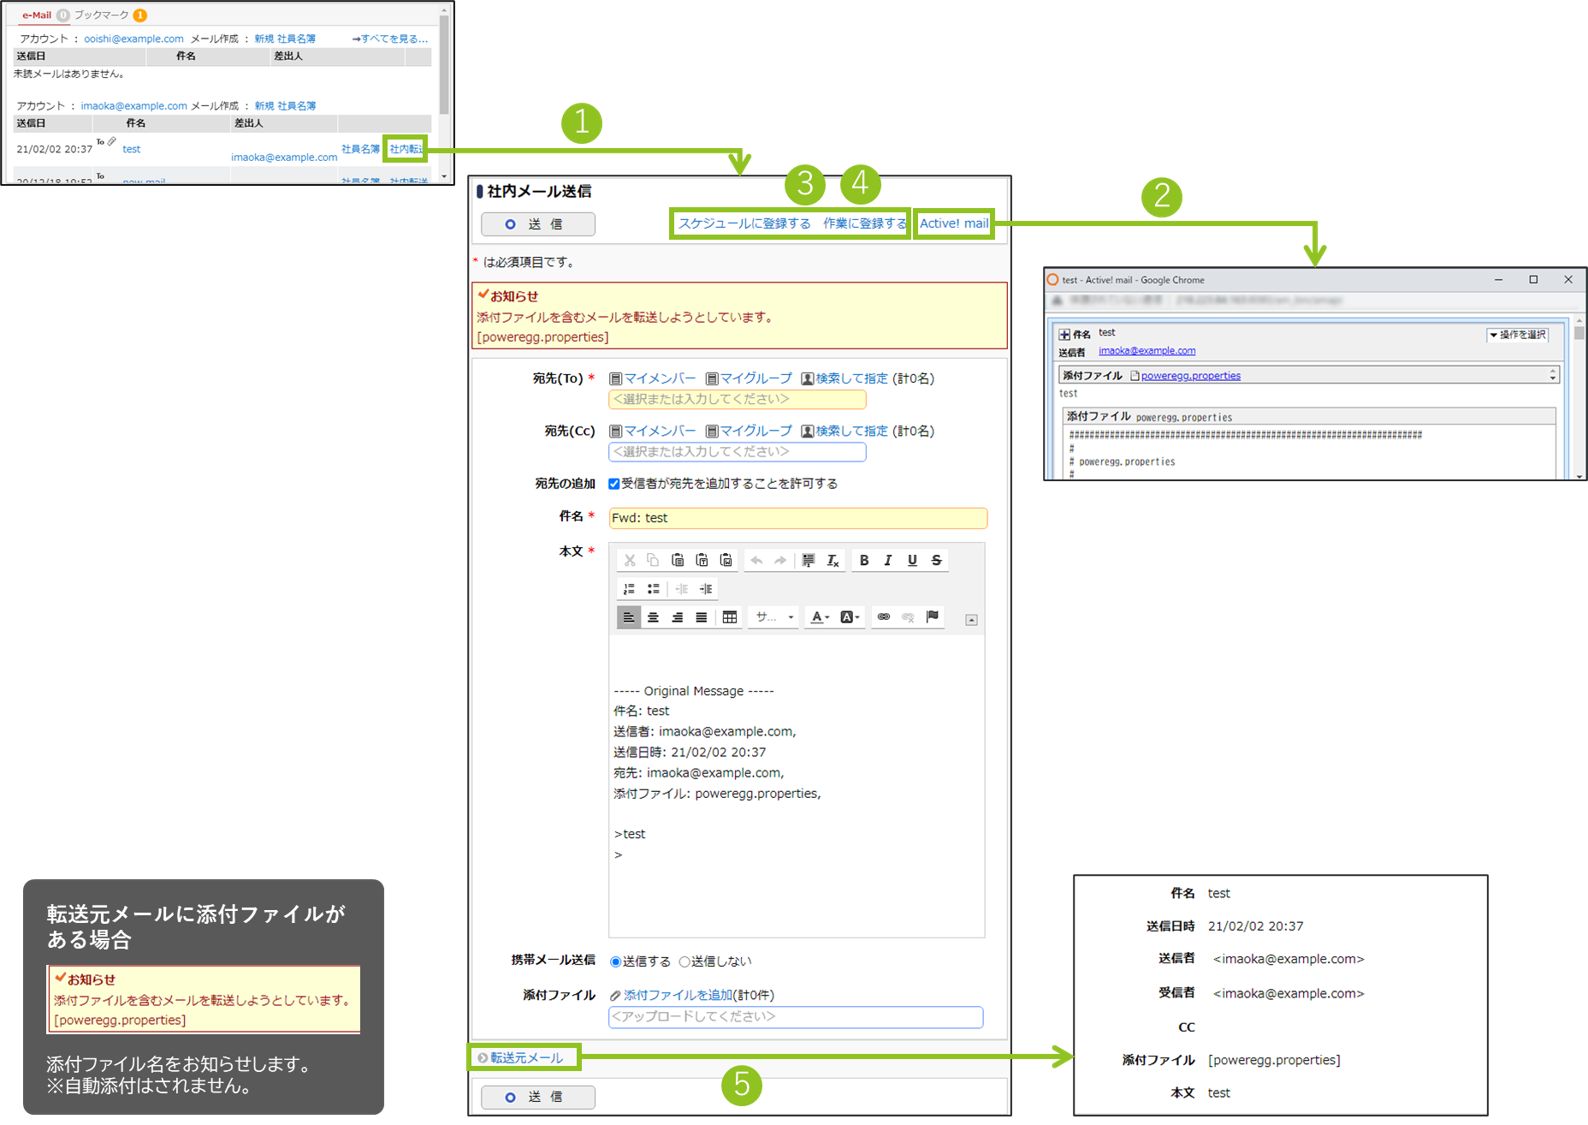The height and width of the screenshot is (1125, 1588).
Task: Click the Cut icon in body editor
Action: 629,560
